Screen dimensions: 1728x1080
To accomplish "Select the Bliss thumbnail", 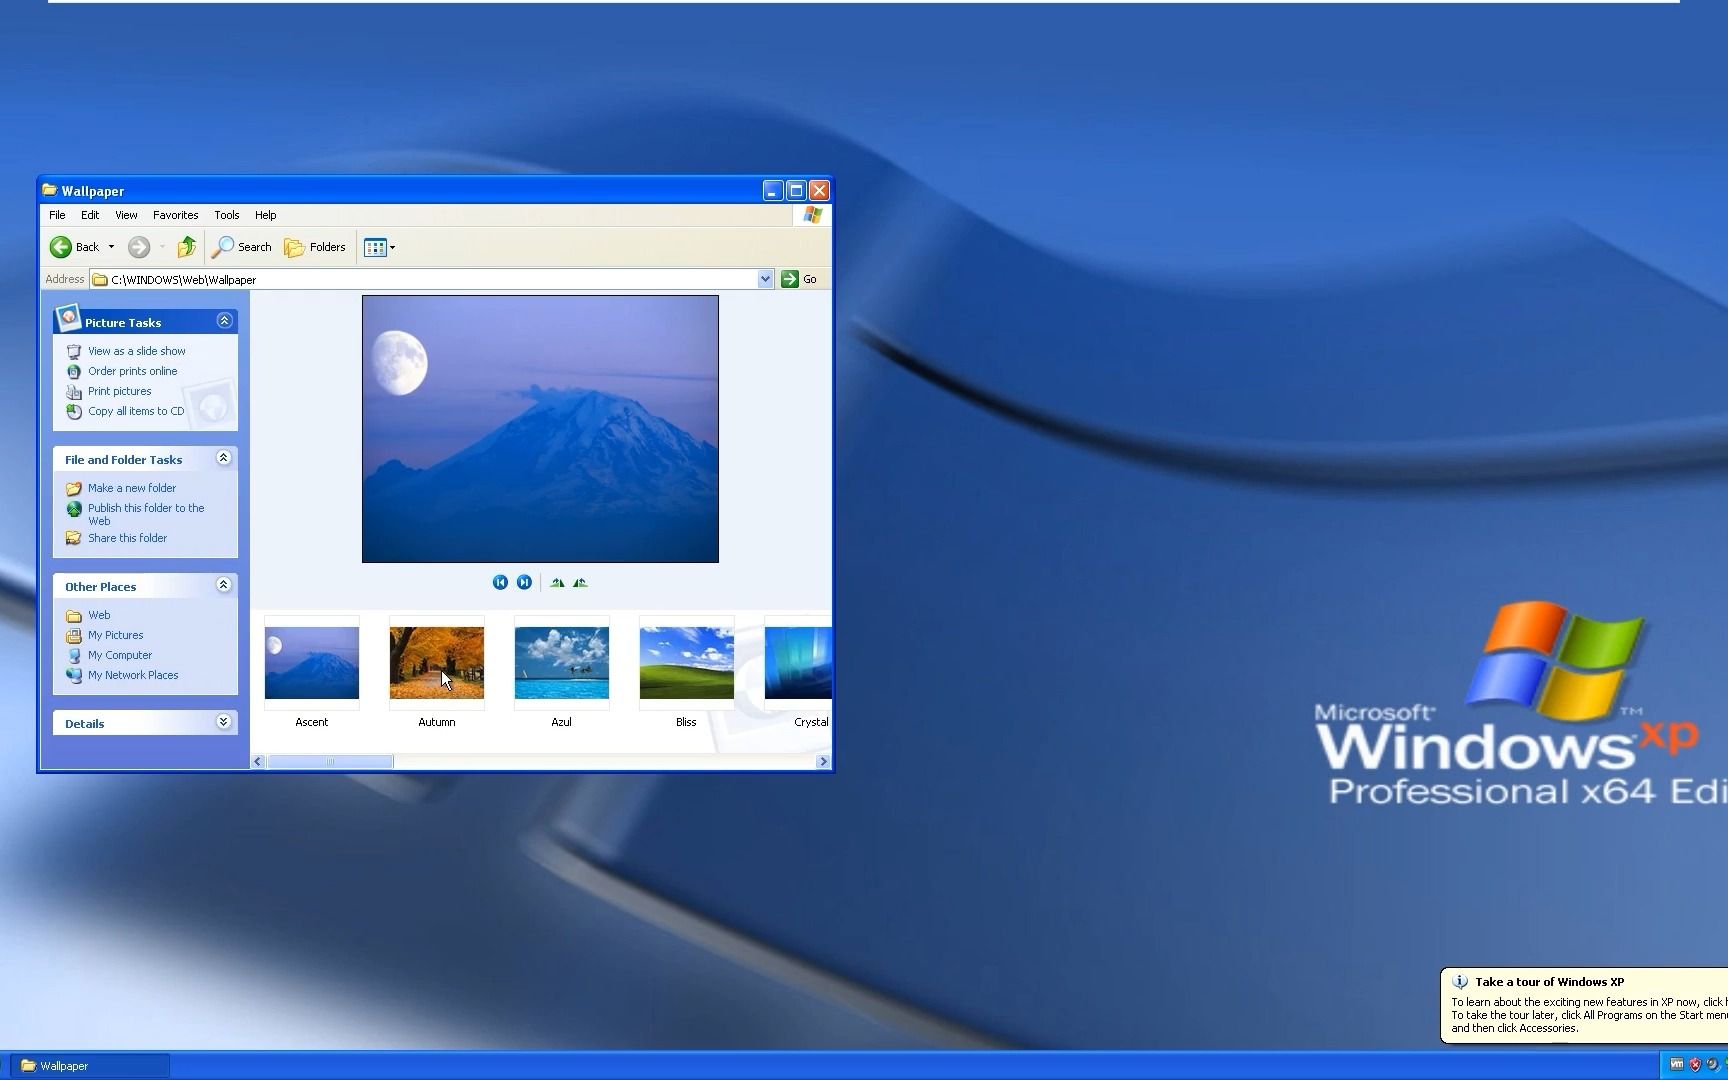I will point(686,663).
